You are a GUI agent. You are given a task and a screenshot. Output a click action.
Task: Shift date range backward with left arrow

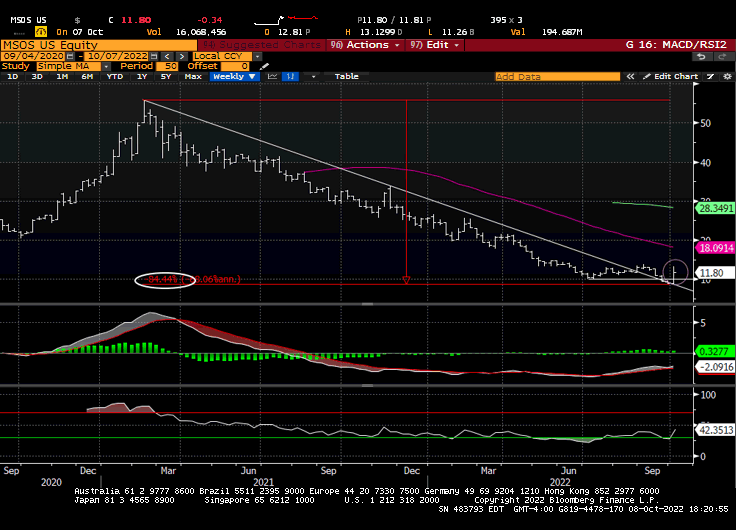[x=168, y=56]
